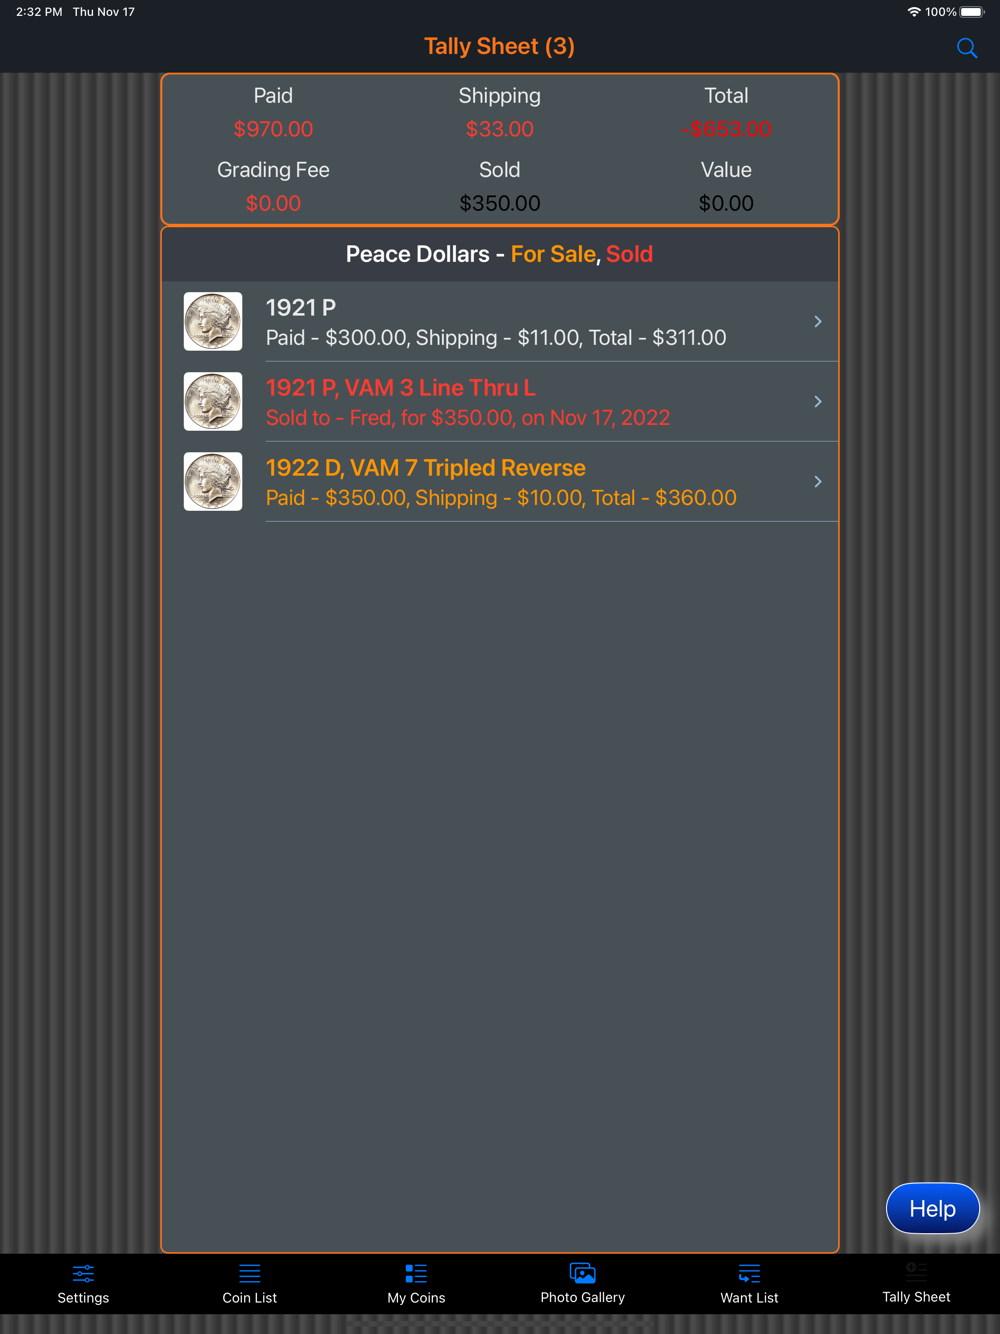The height and width of the screenshot is (1334, 1000).
Task: Tap the Total amount in summary
Action: point(726,129)
